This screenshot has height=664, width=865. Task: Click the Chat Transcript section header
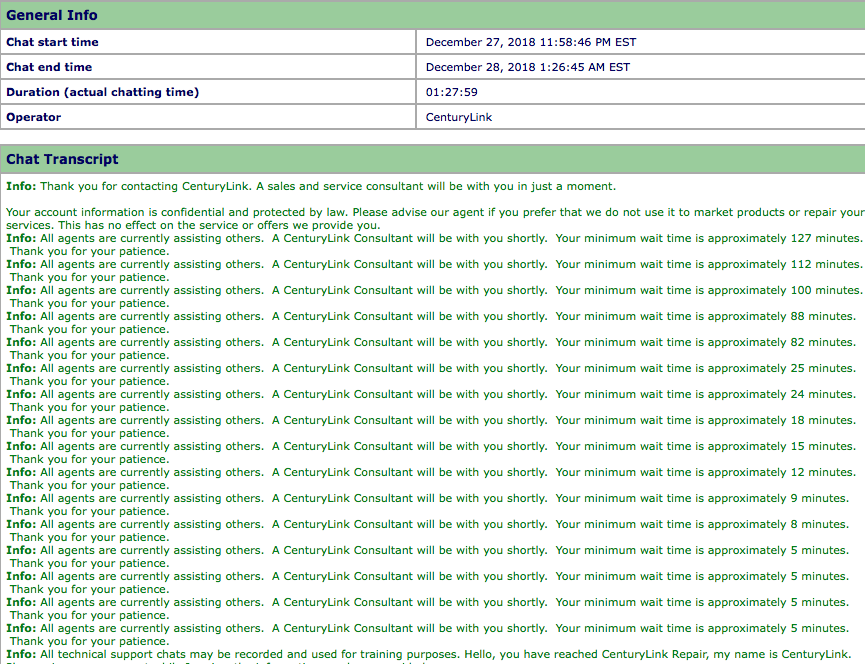click(x=432, y=159)
